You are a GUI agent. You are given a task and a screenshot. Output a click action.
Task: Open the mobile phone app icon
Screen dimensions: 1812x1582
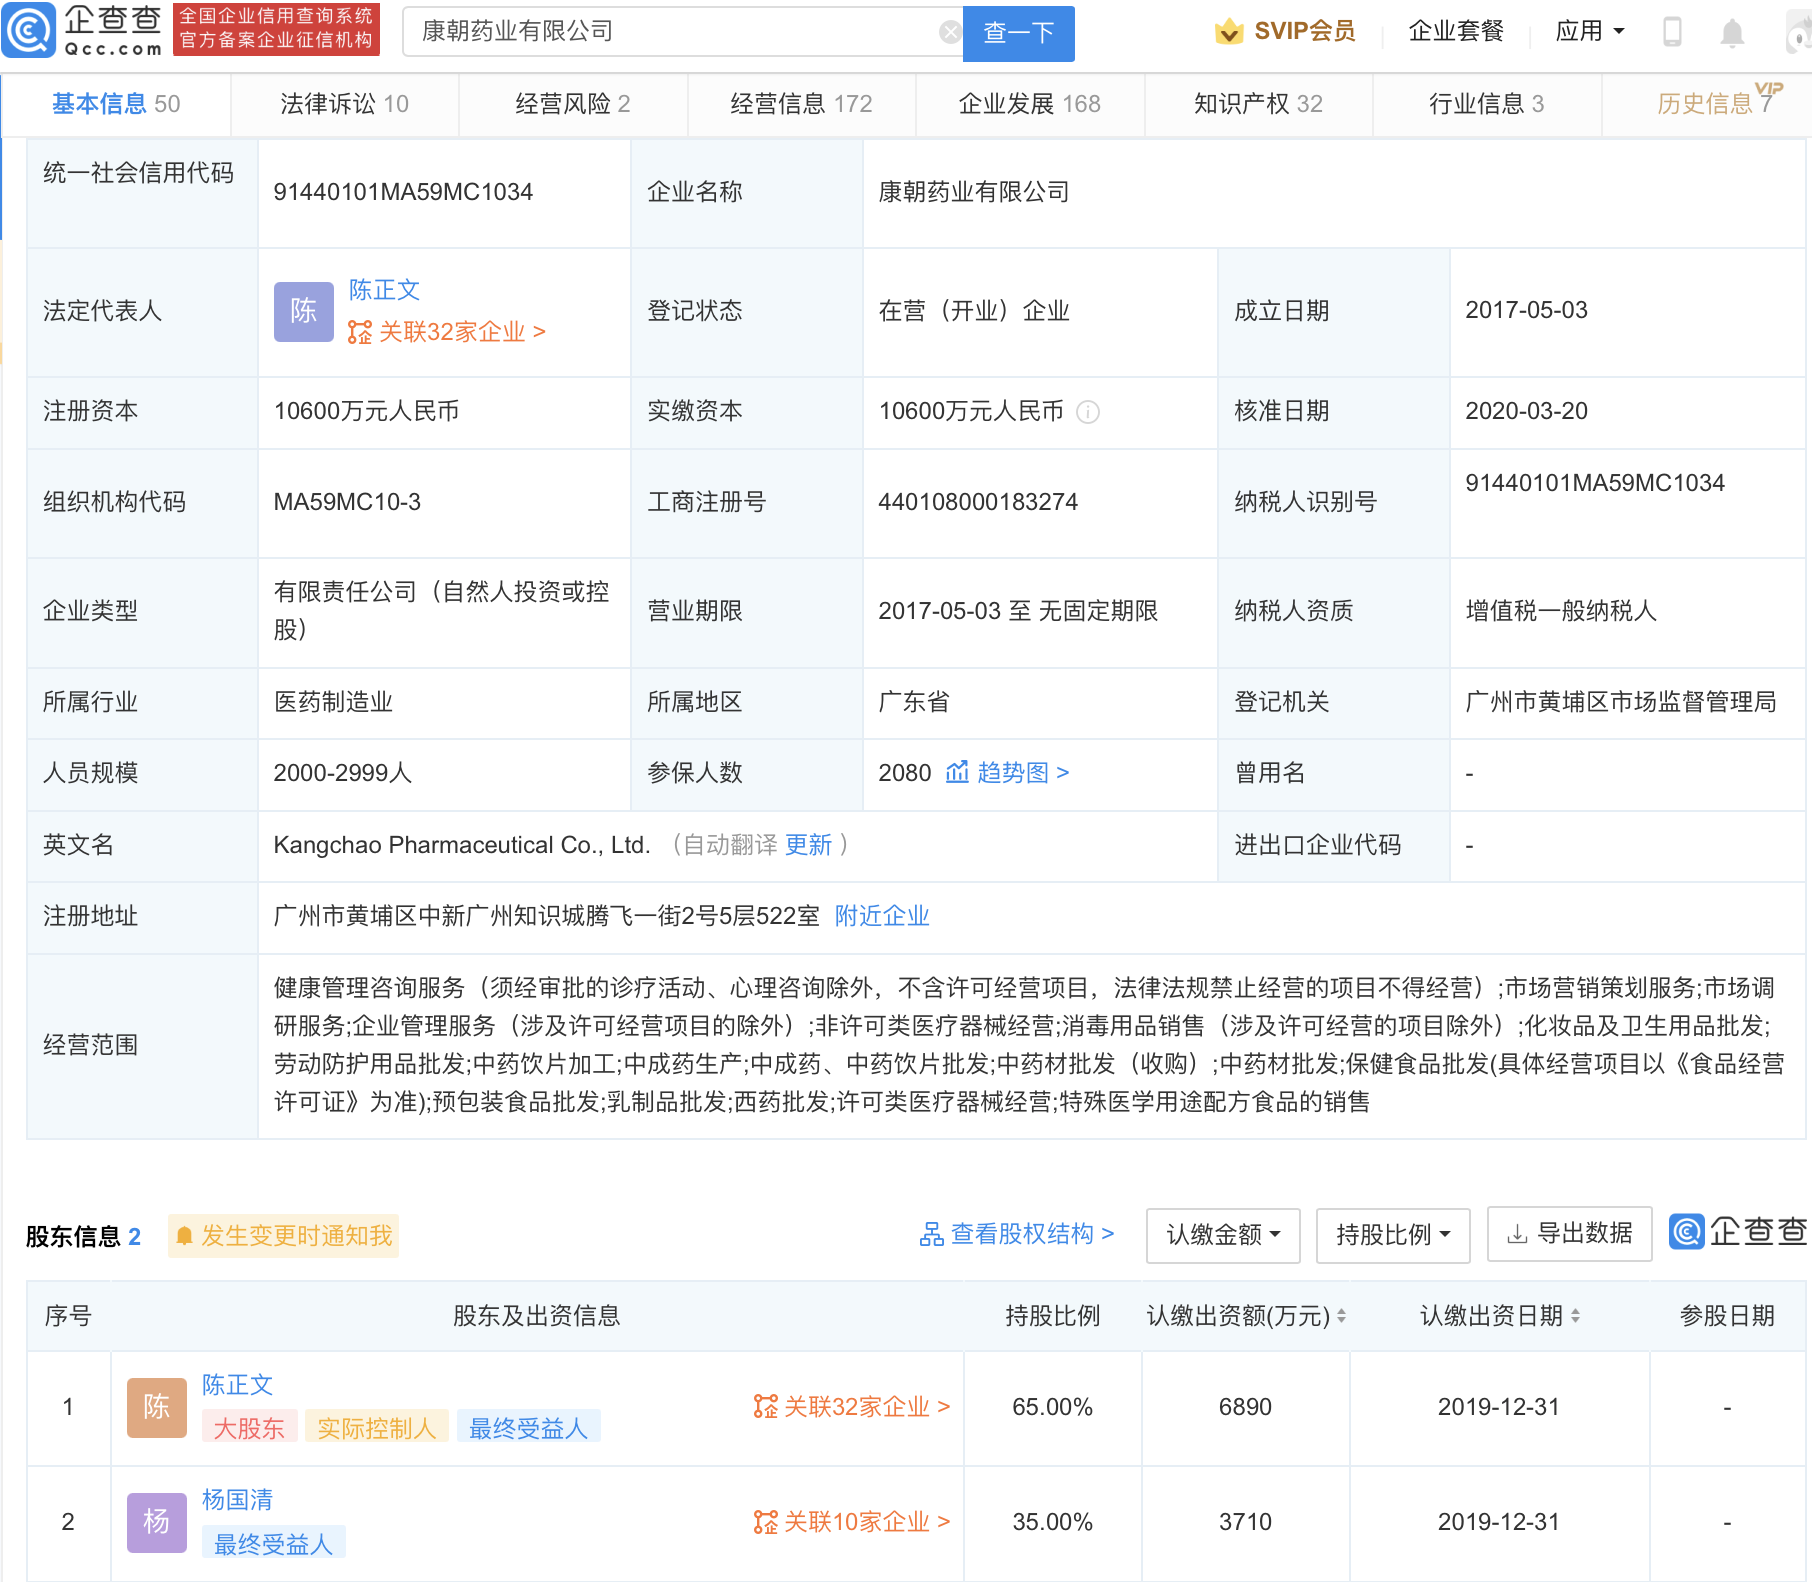(x=1672, y=32)
